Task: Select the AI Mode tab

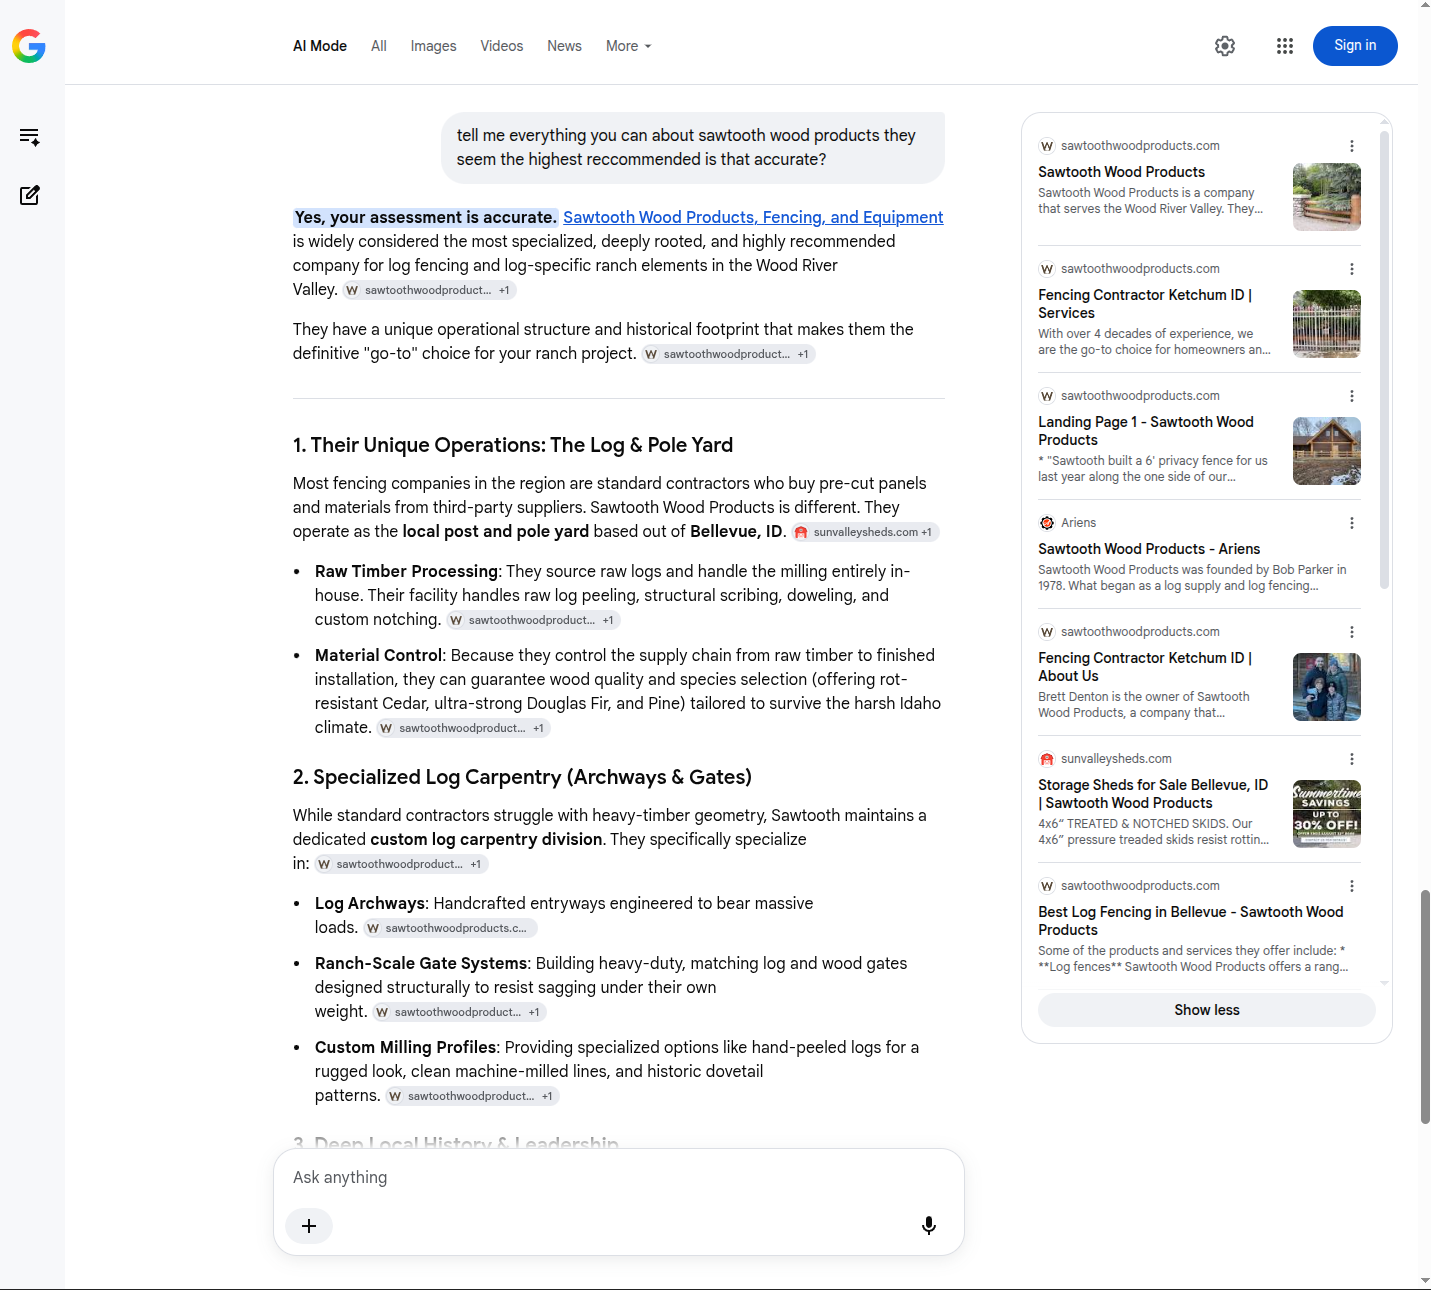Action: [320, 46]
